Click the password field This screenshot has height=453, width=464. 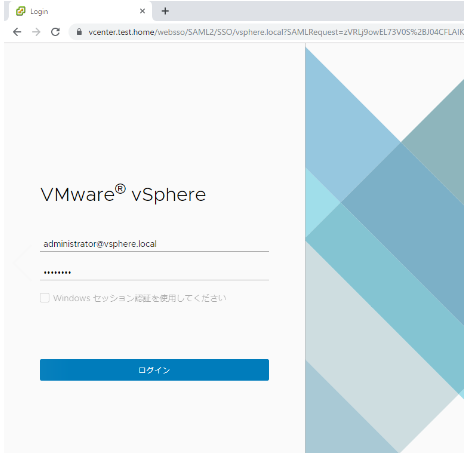154,272
